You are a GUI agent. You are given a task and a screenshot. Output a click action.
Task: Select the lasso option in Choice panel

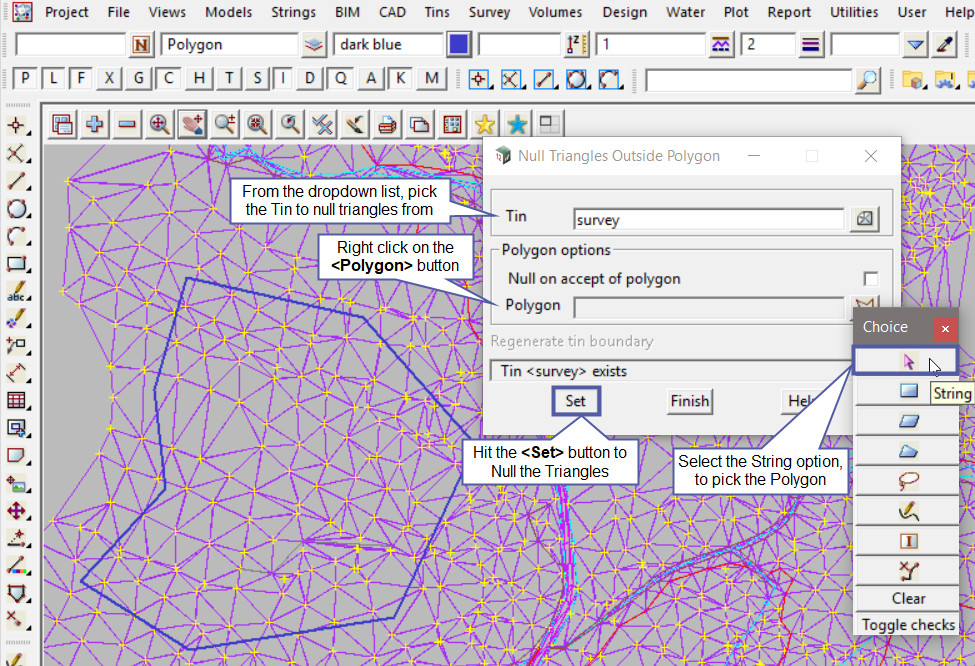[907, 481]
